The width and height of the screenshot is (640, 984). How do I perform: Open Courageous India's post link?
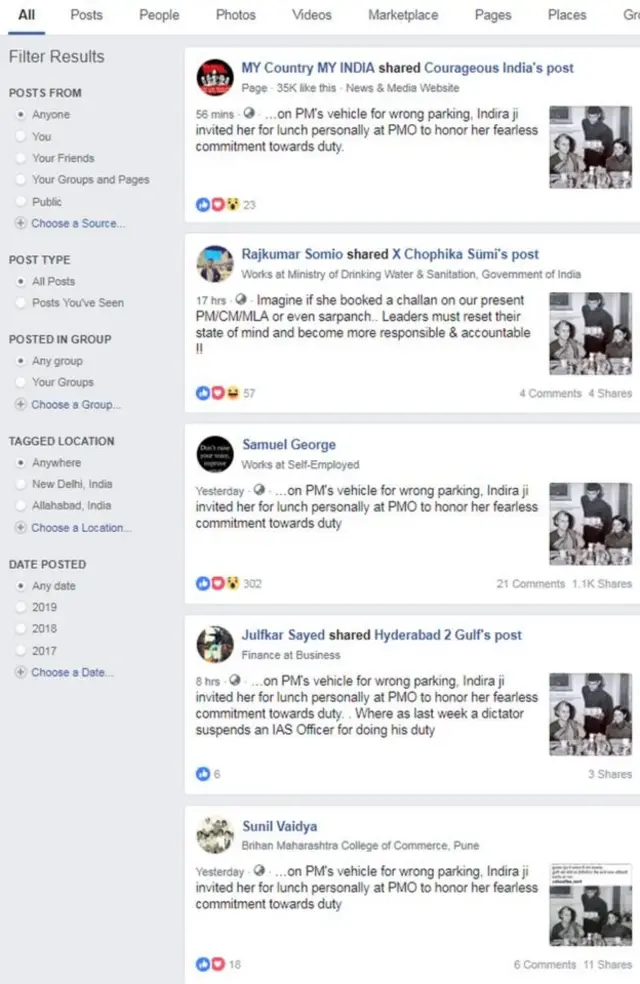click(499, 68)
